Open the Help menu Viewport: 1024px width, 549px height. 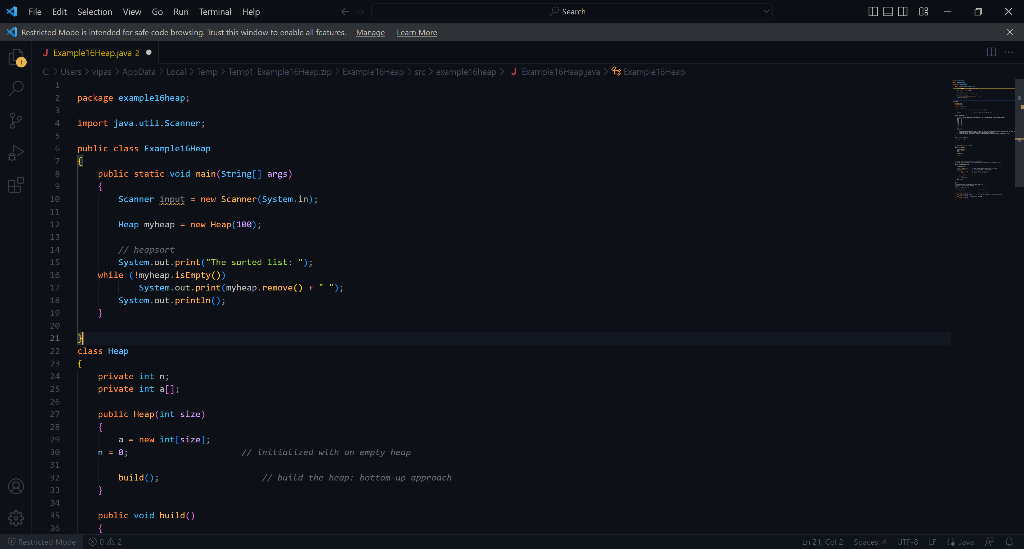(251, 12)
